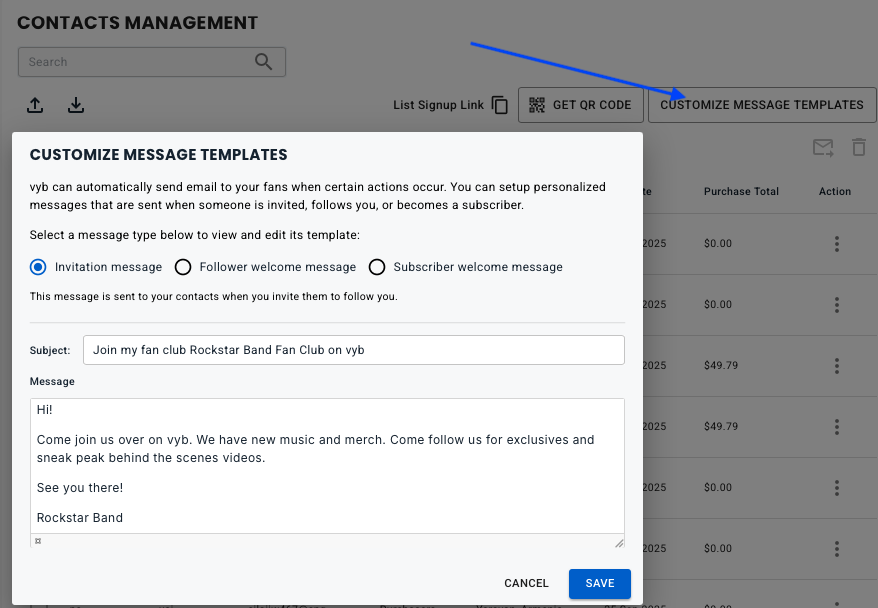The image size is (878, 608).
Task: Save the message template
Action: [x=599, y=583]
